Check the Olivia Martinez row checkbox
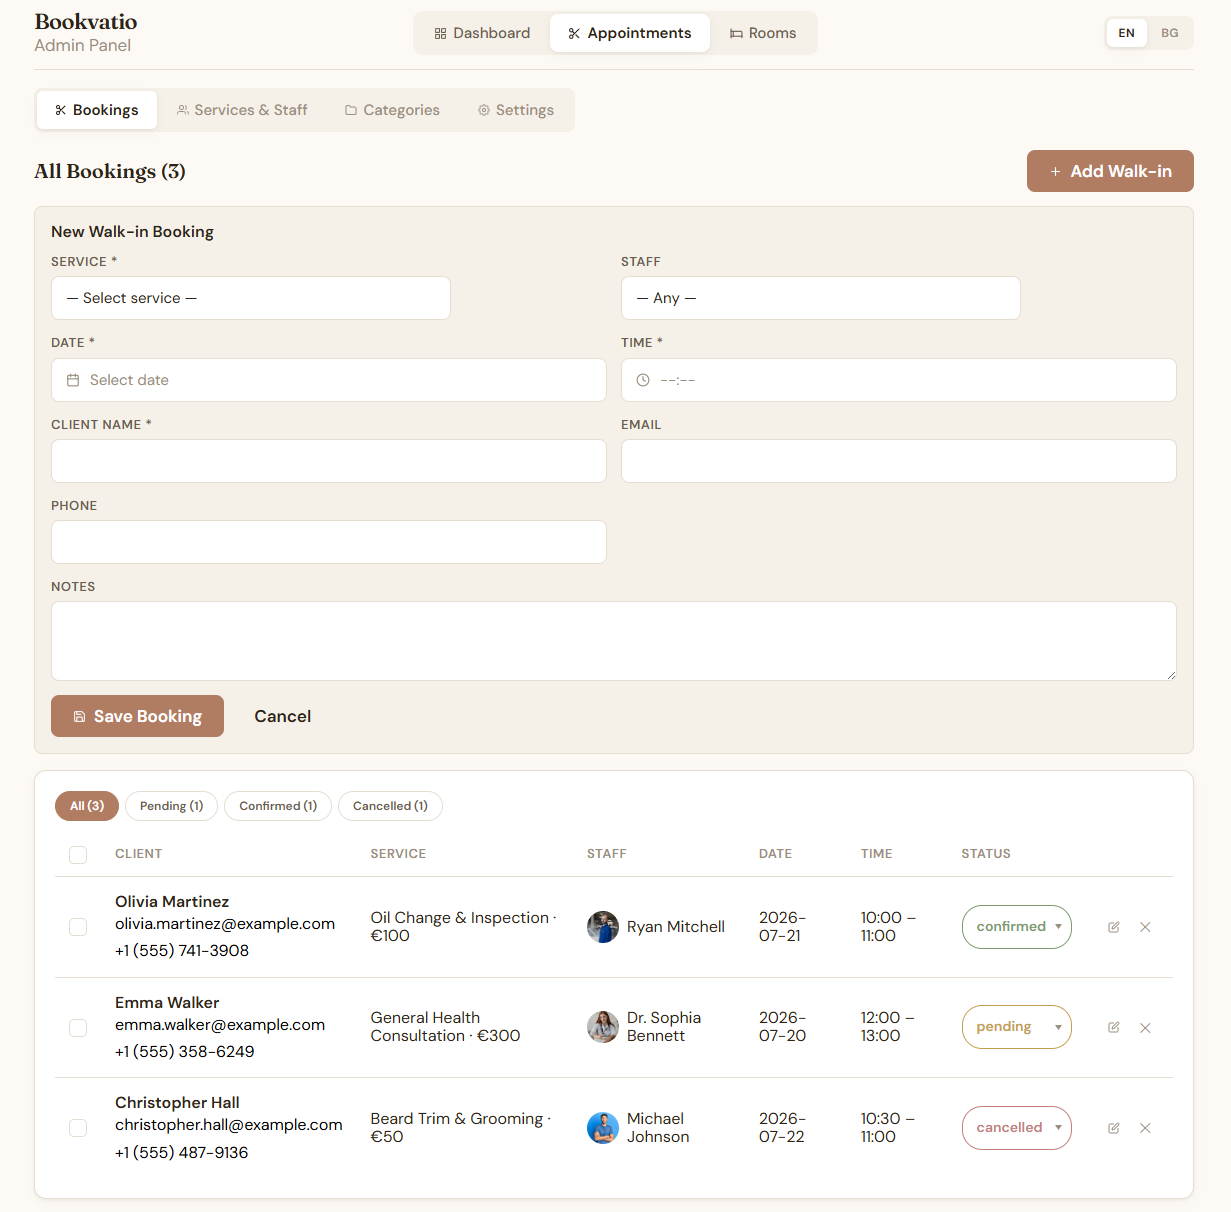This screenshot has height=1212, width=1231. pos(78,927)
